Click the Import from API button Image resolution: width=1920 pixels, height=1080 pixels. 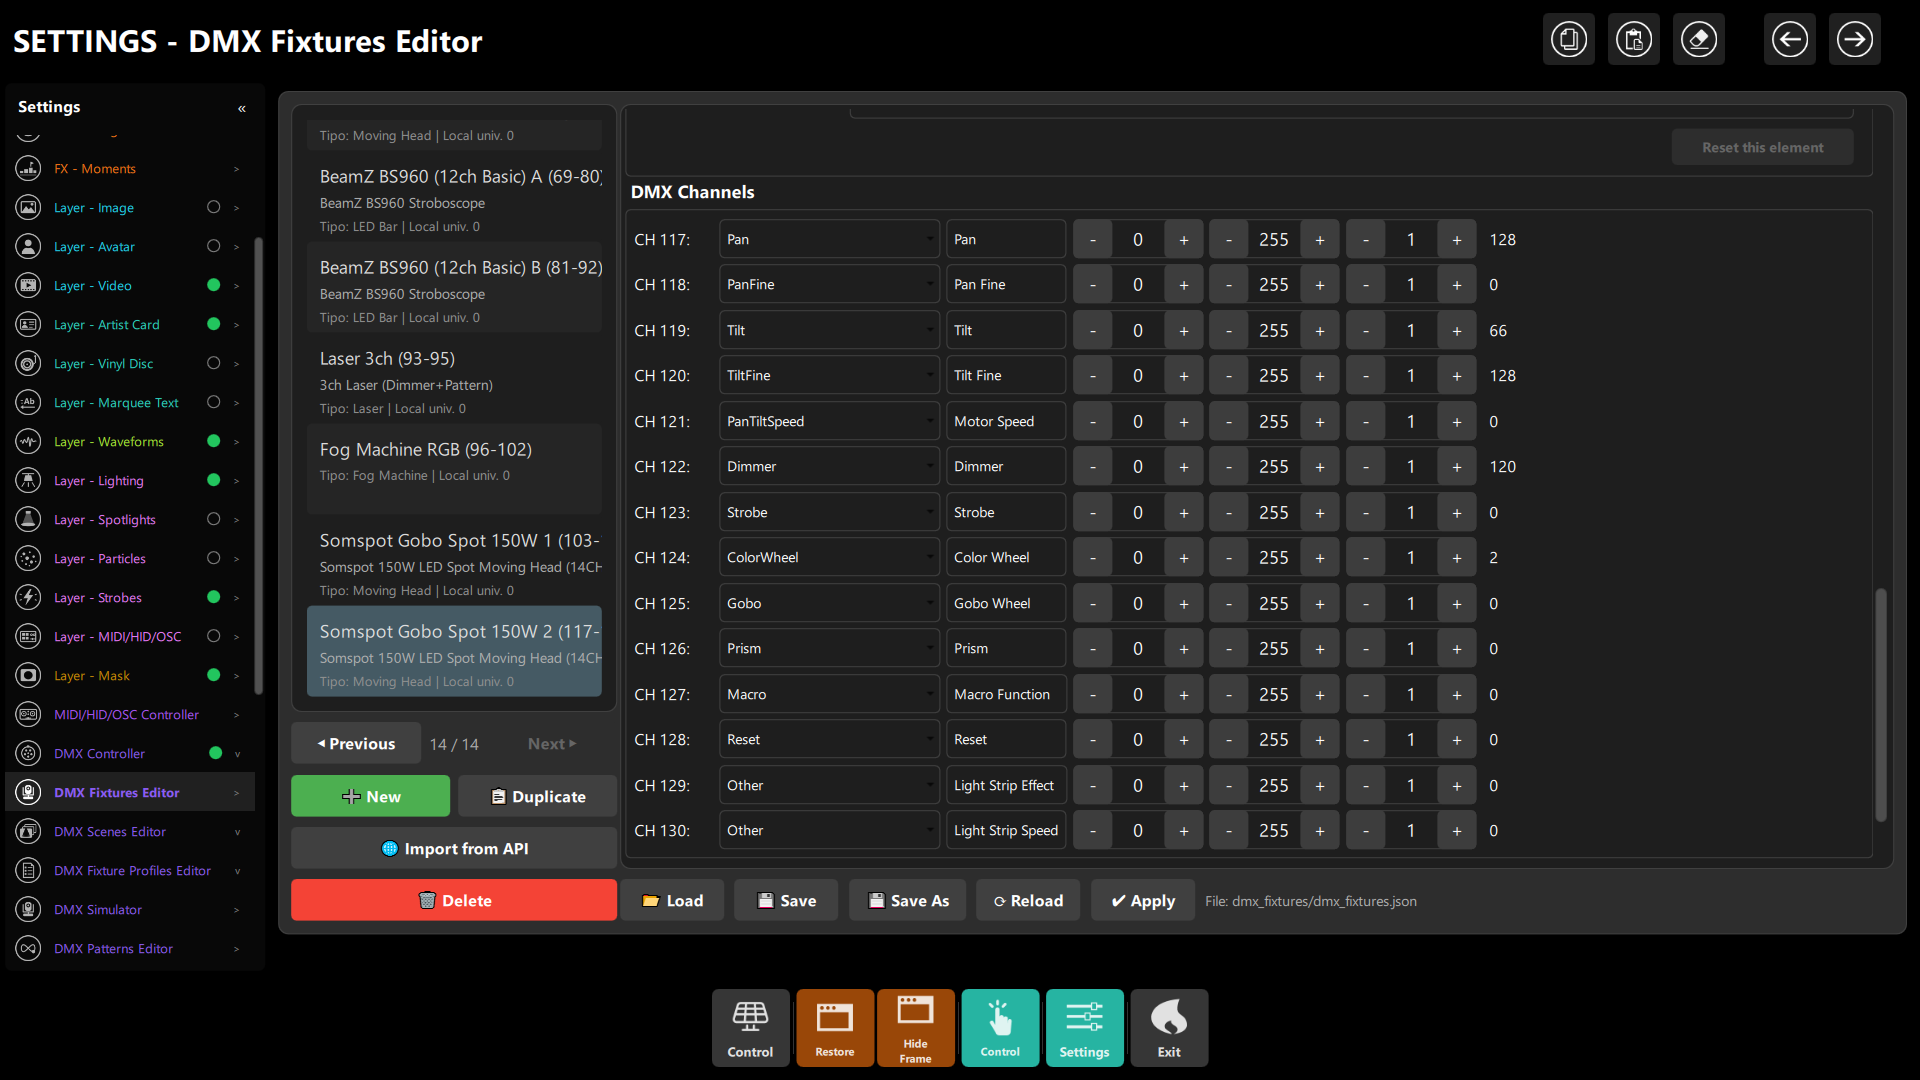point(454,849)
